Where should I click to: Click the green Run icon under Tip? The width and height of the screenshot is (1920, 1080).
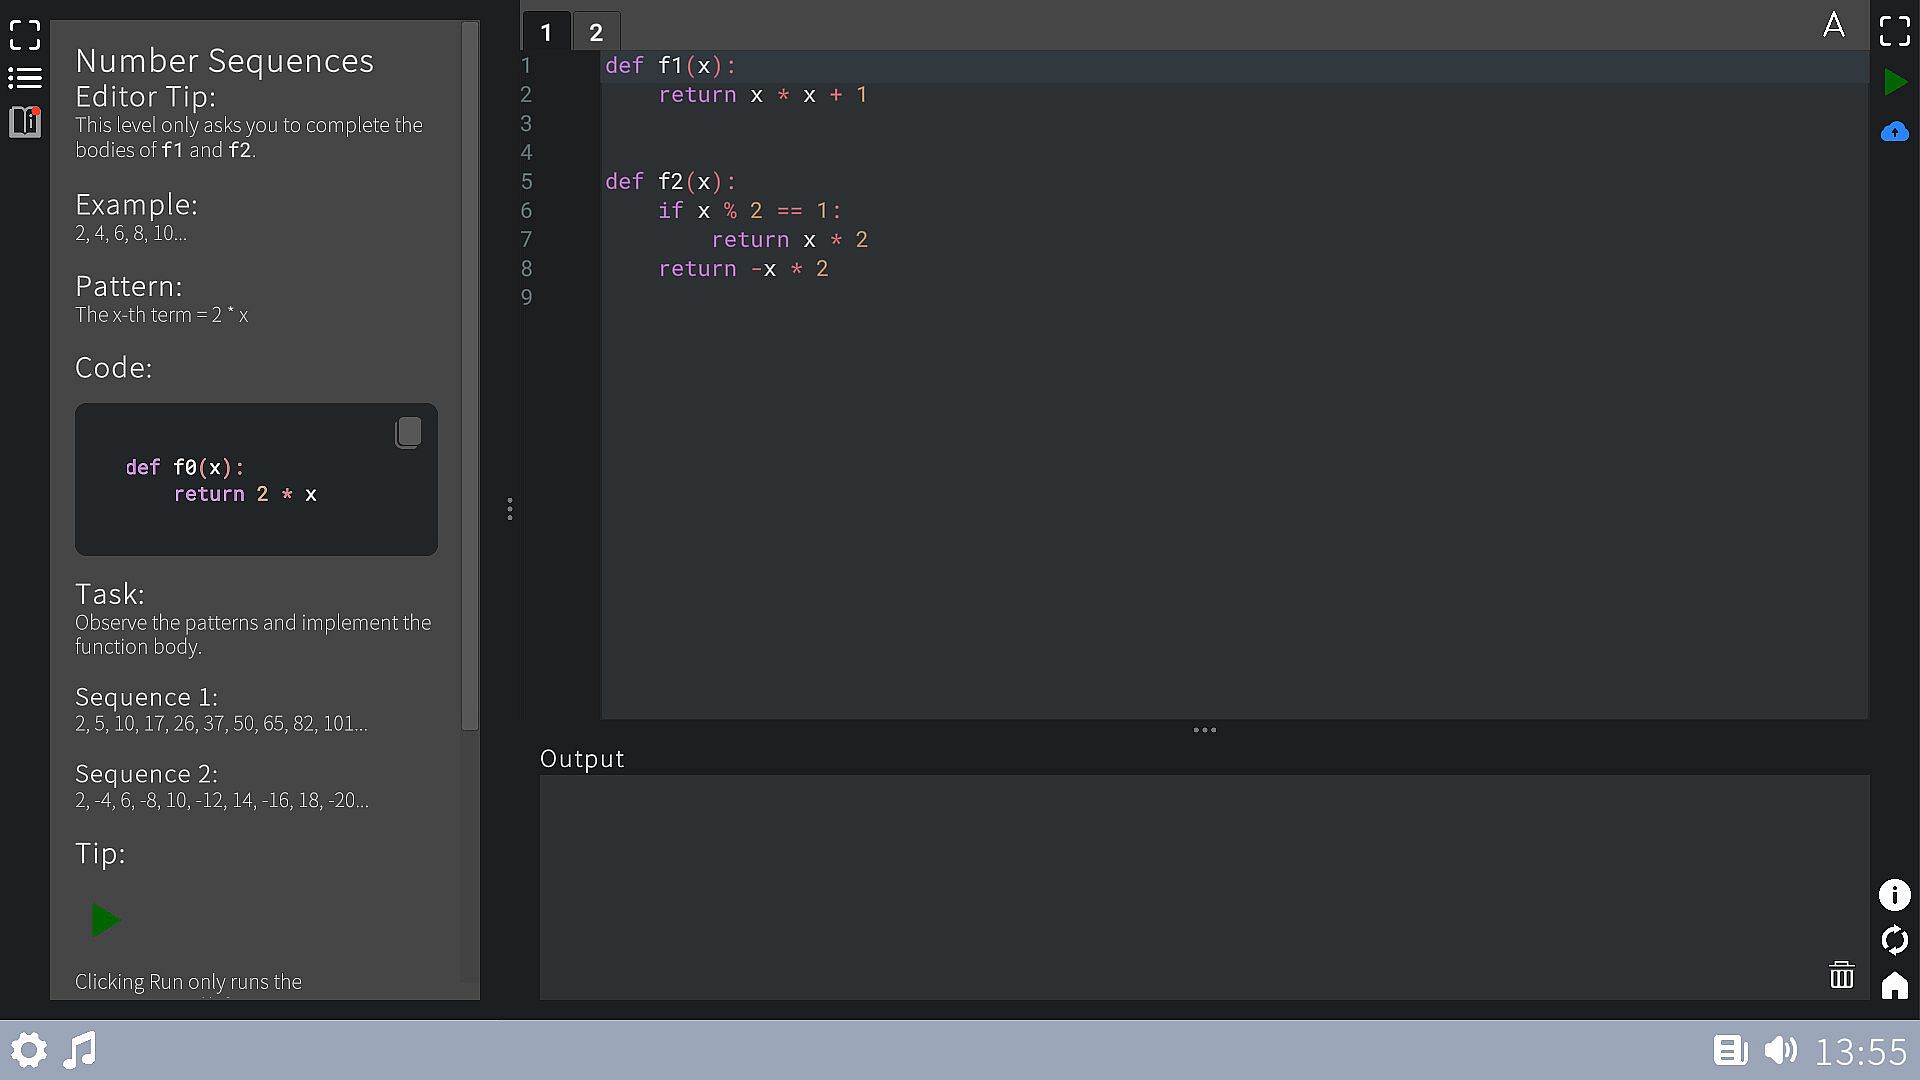(106, 920)
